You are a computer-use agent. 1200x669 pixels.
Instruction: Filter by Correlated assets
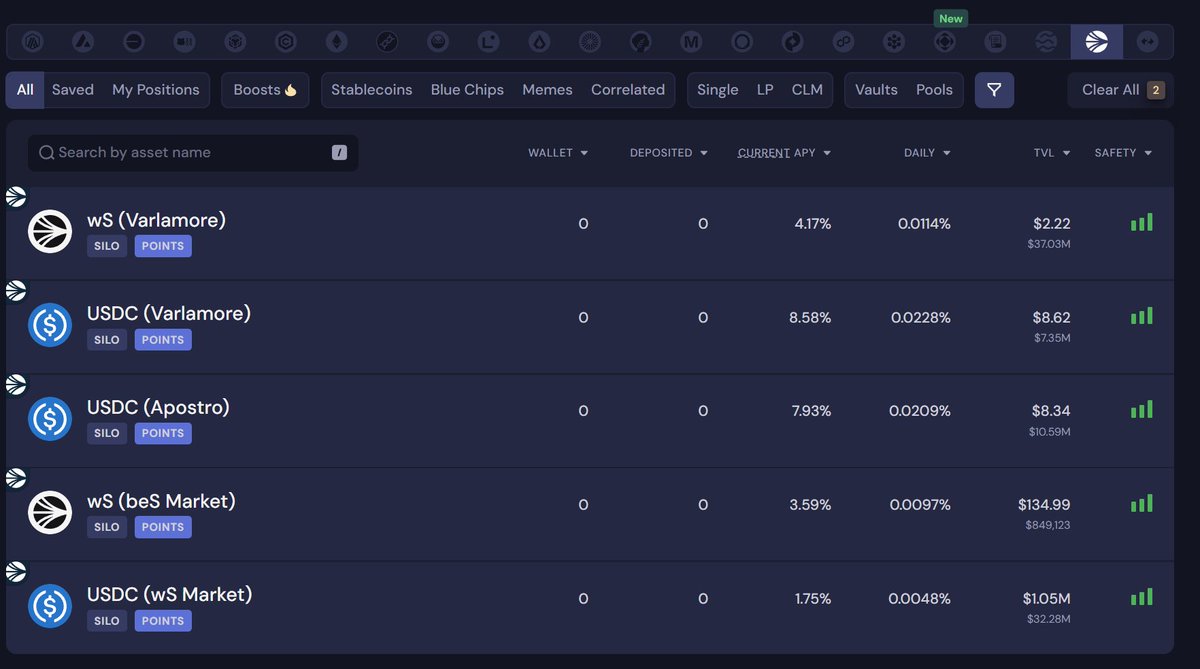(628, 90)
